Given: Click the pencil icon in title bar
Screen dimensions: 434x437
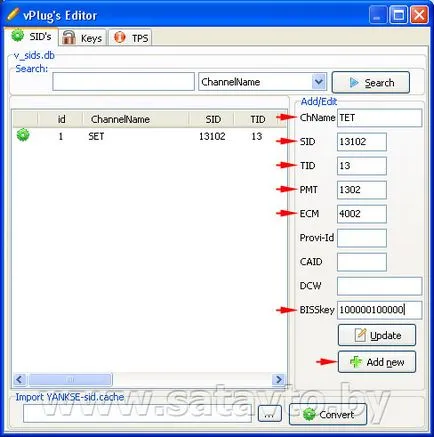Looking at the screenshot, I should [13, 14].
